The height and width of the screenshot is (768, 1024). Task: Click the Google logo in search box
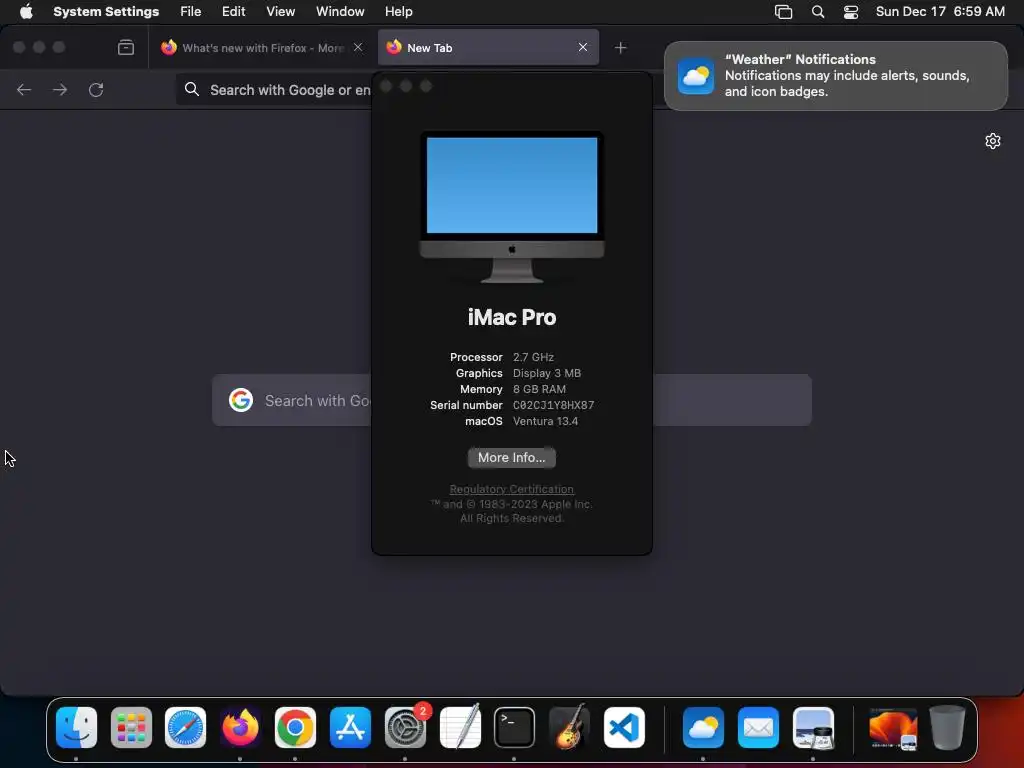[241, 400]
